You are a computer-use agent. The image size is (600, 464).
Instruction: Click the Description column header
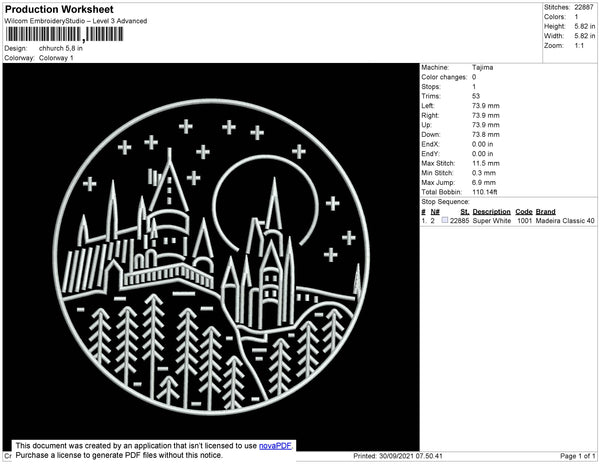[491, 212]
